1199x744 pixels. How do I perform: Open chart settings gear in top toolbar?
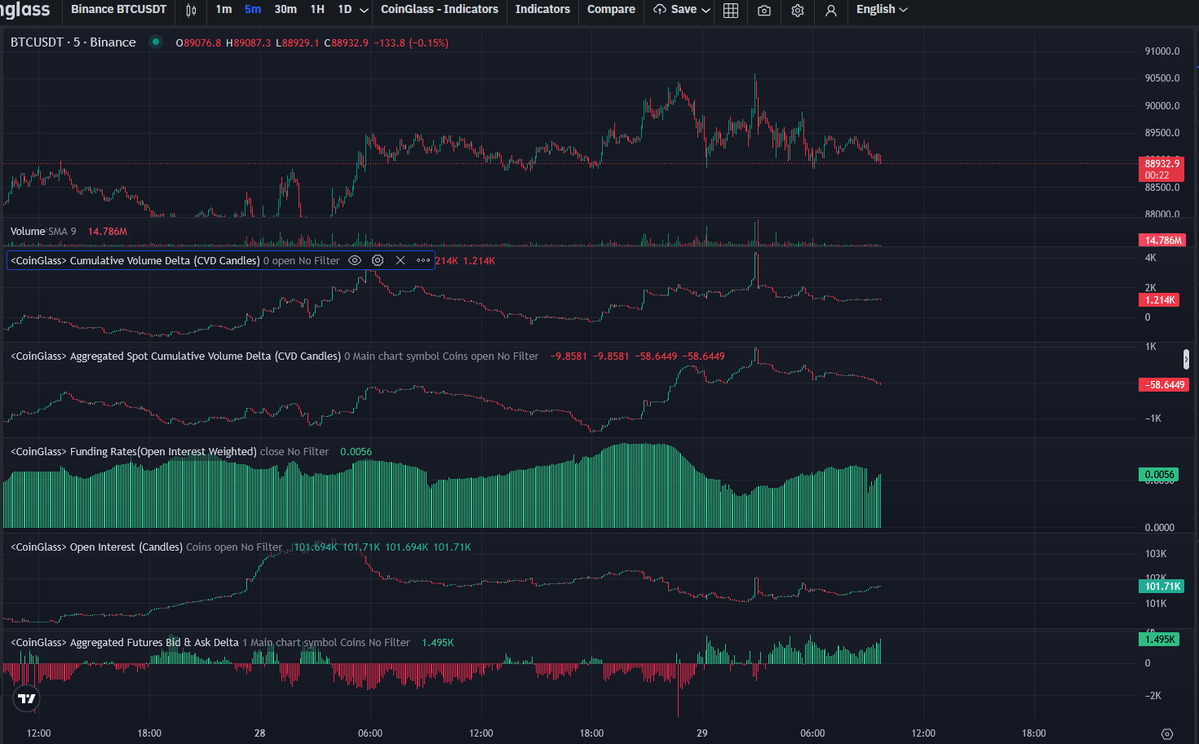(798, 10)
